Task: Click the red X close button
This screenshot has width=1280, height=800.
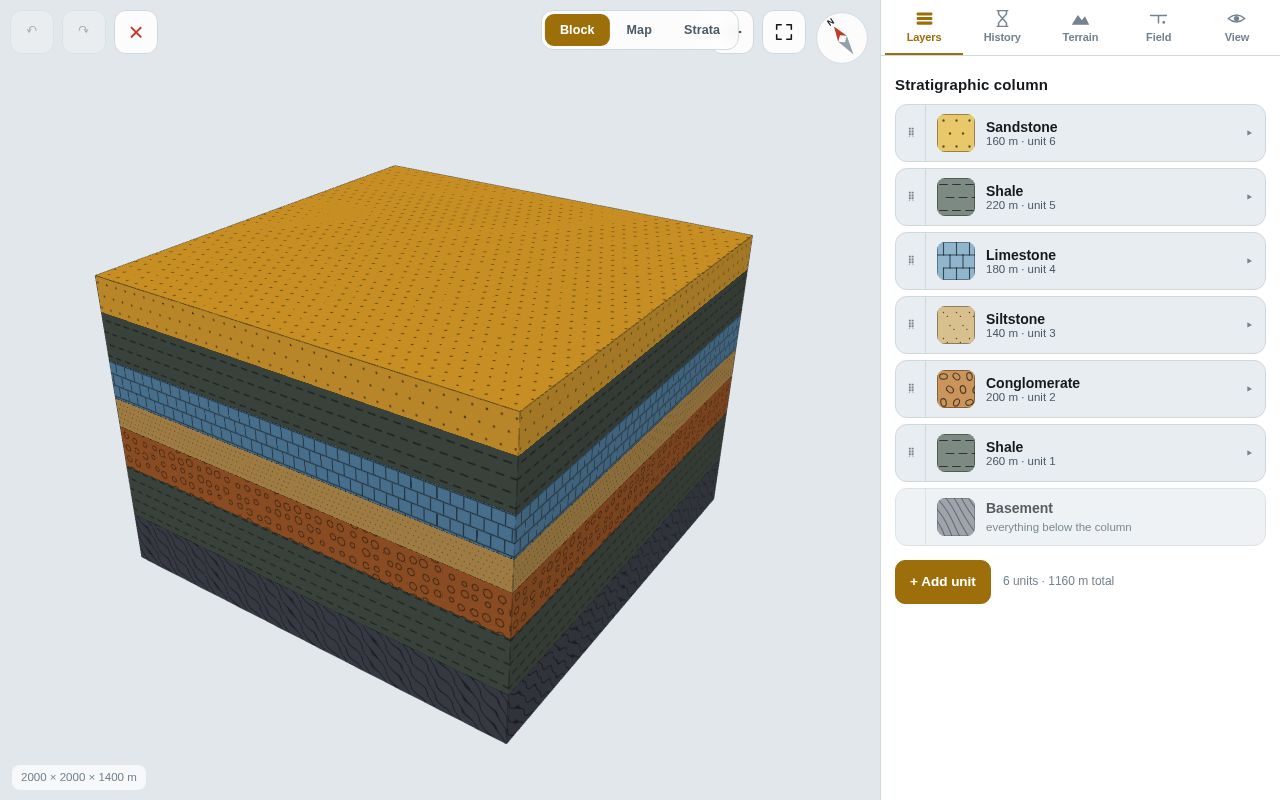Action: (136, 32)
